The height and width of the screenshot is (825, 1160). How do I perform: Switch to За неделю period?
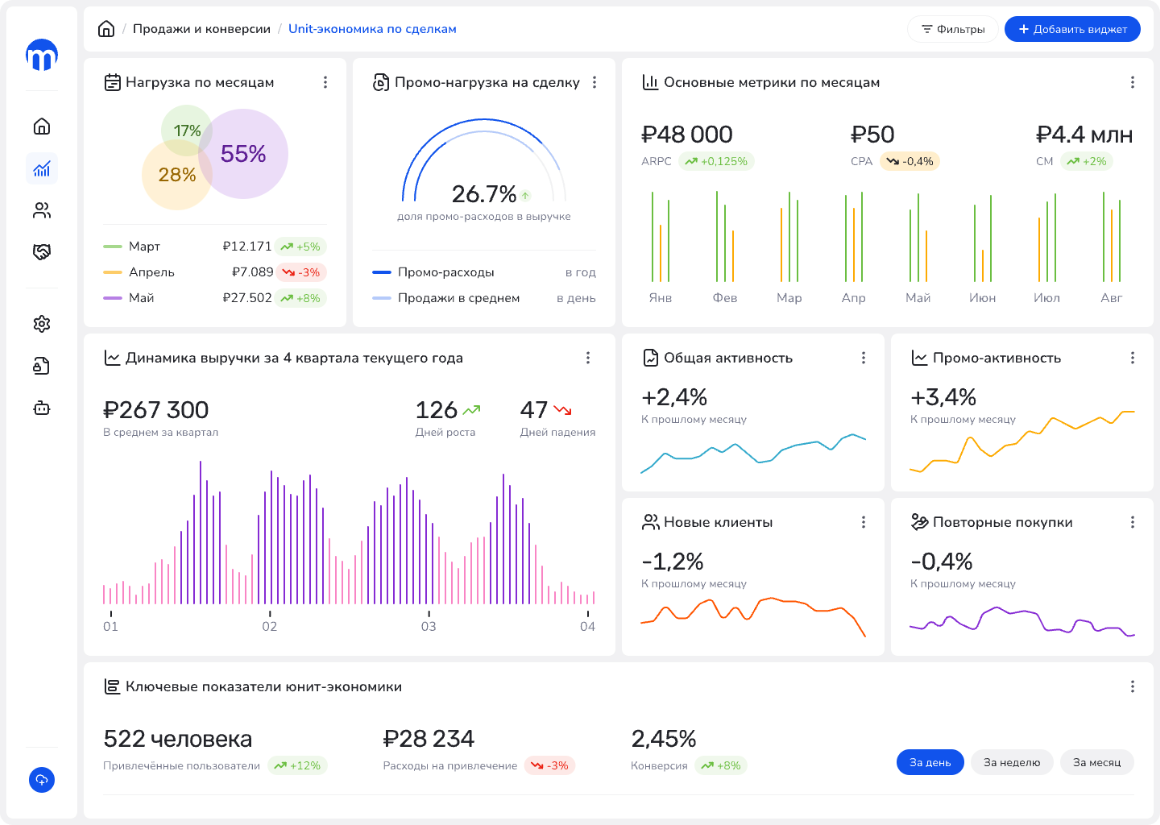pos(1012,762)
